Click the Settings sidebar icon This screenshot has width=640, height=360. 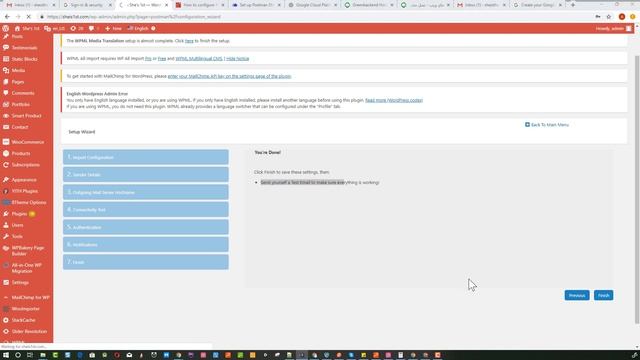tap(6, 282)
